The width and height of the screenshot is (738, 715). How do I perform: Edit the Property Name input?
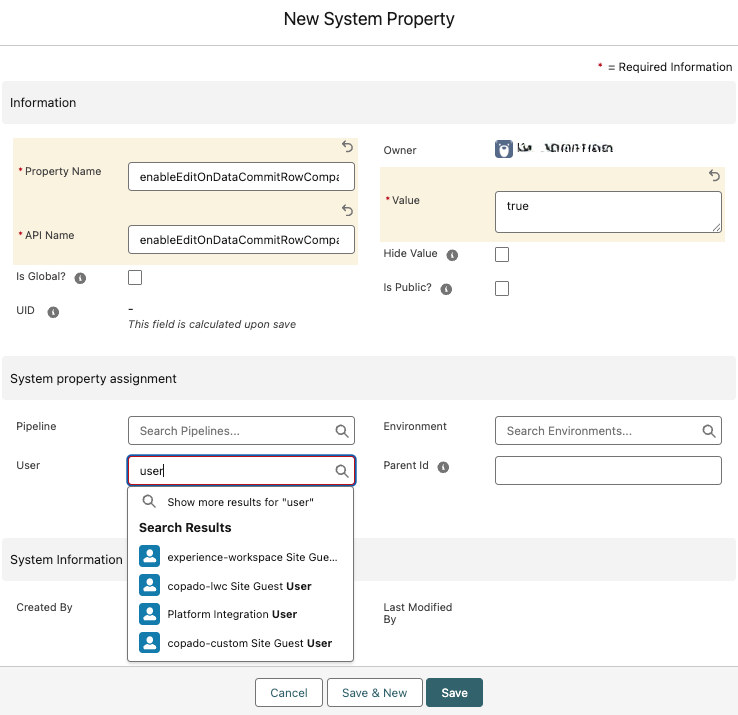coord(241,177)
